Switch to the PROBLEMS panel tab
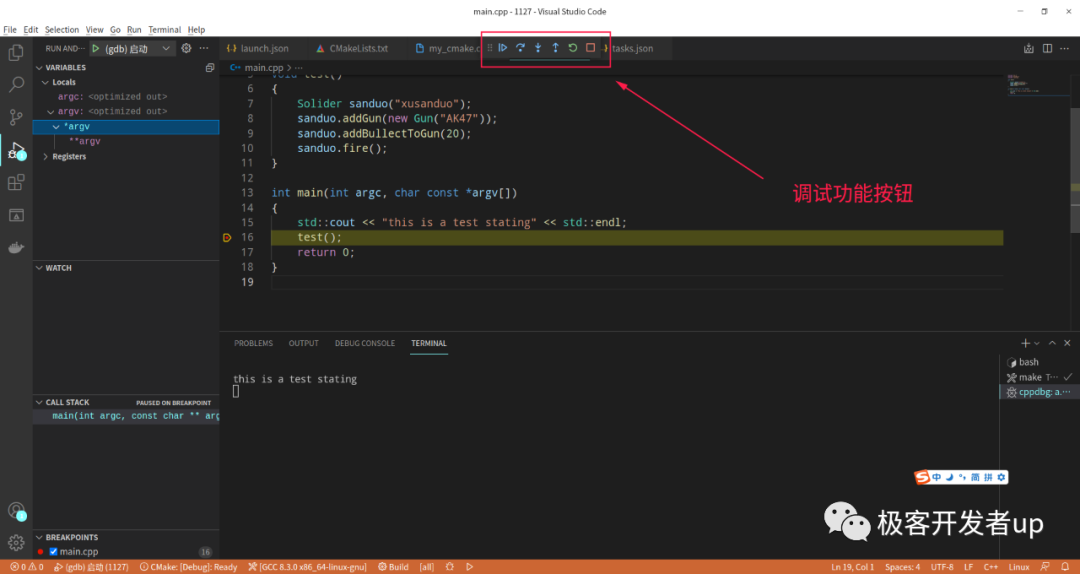 253,343
